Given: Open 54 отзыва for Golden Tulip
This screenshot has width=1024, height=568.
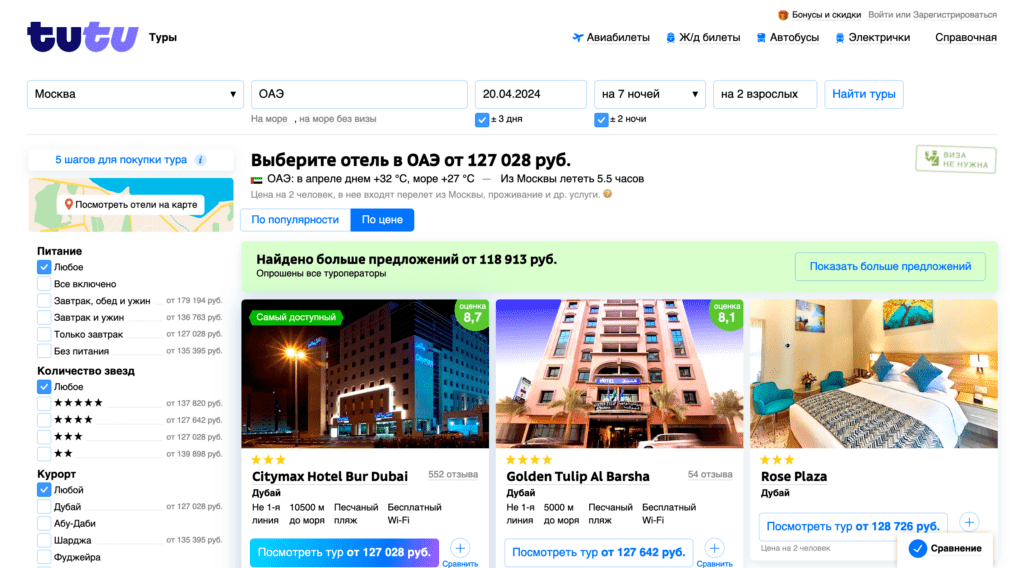Looking at the screenshot, I should click(710, 475).
